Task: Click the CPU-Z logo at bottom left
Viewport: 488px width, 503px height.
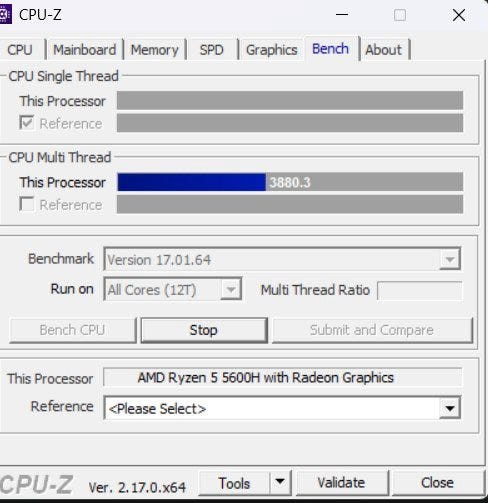Action: 36,484
